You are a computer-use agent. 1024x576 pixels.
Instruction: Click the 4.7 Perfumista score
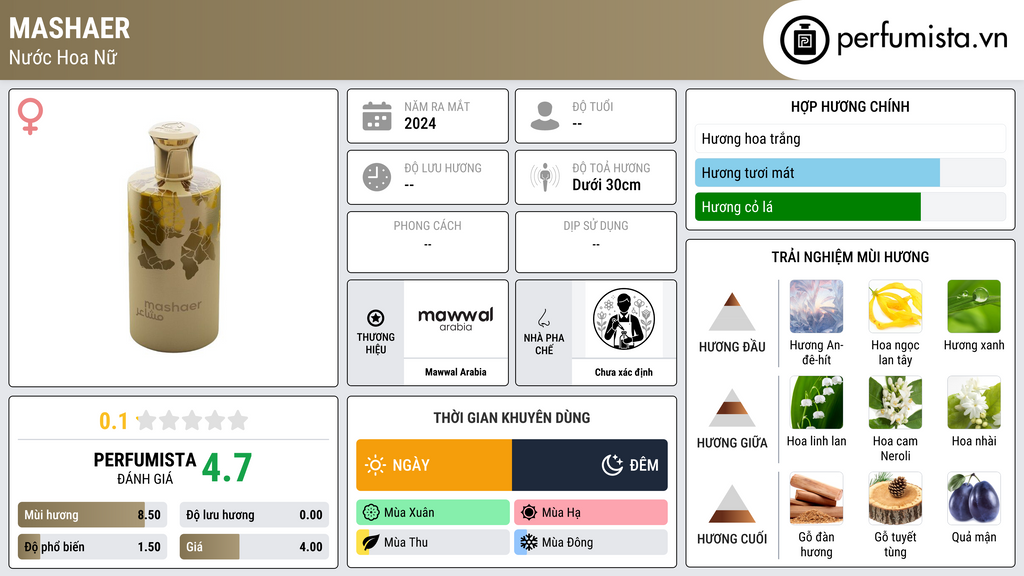click(227, 468)
